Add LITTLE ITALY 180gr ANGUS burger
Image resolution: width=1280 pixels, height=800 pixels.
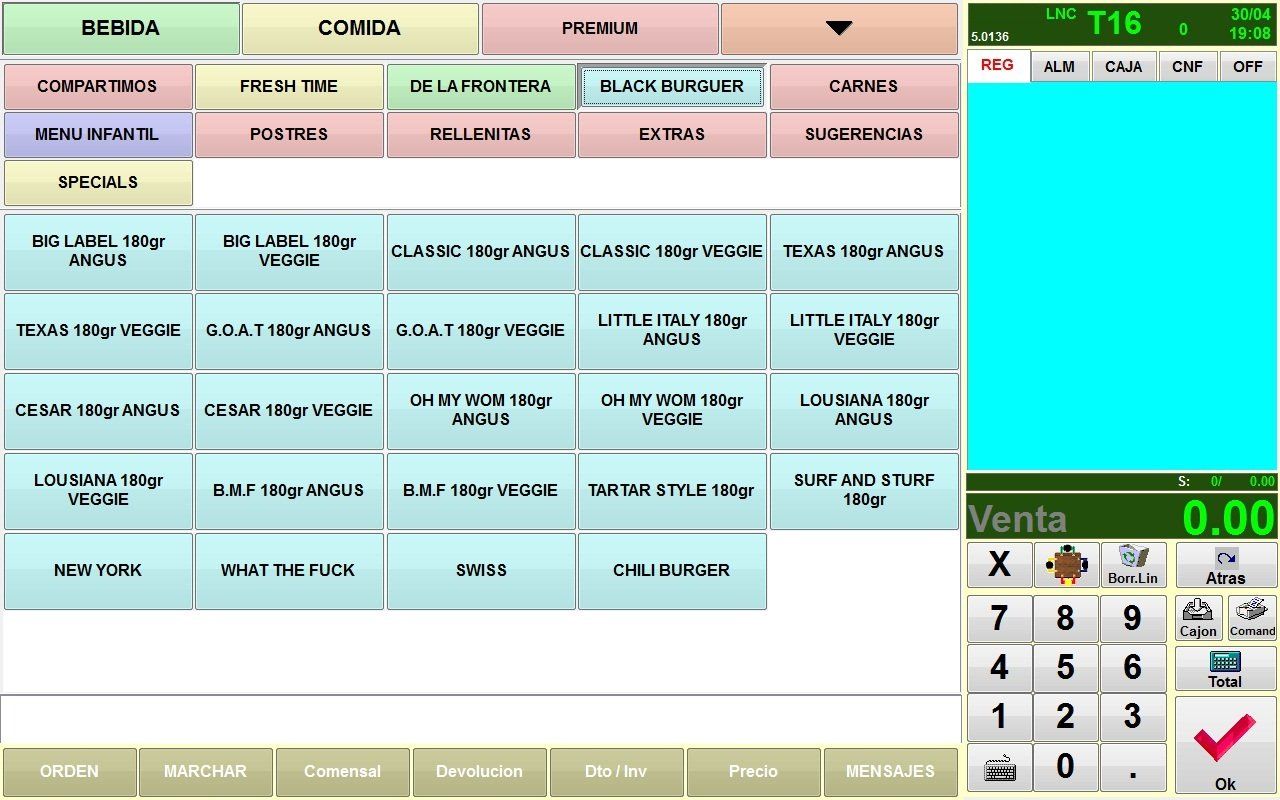(672, 331)
